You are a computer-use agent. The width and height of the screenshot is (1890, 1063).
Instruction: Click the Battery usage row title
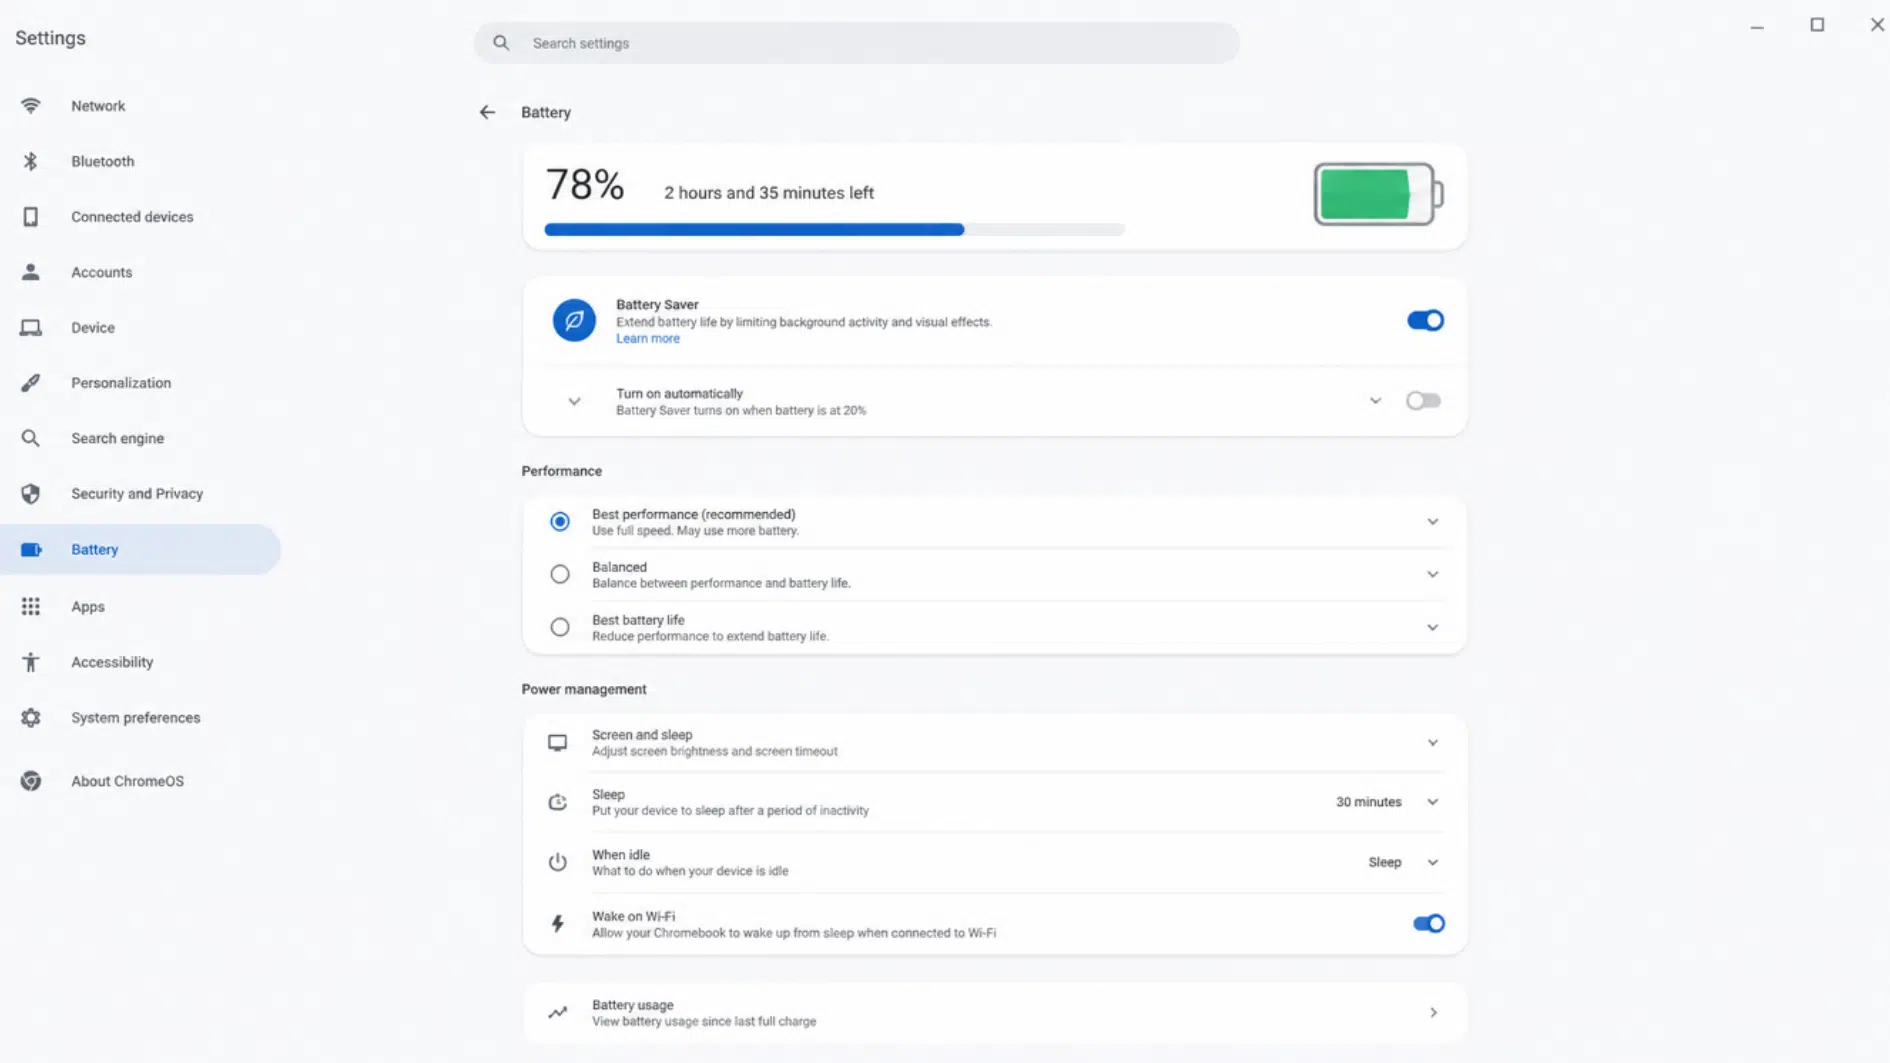pos(633,1005)
